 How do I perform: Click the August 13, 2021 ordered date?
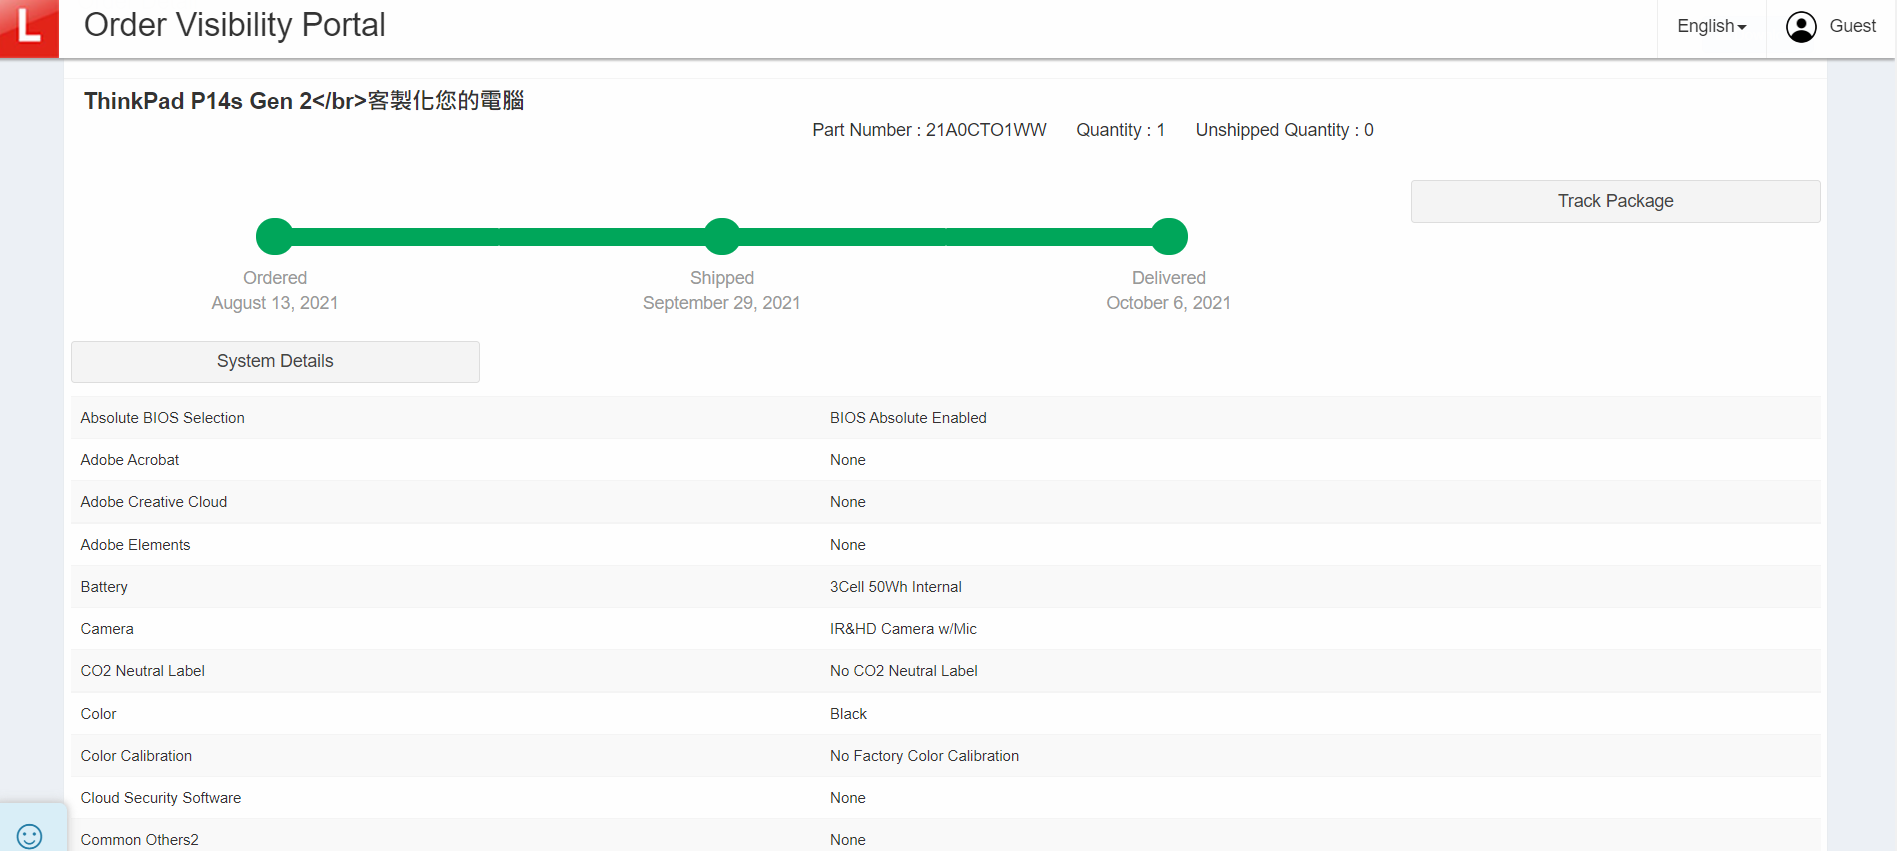(275, 303)
